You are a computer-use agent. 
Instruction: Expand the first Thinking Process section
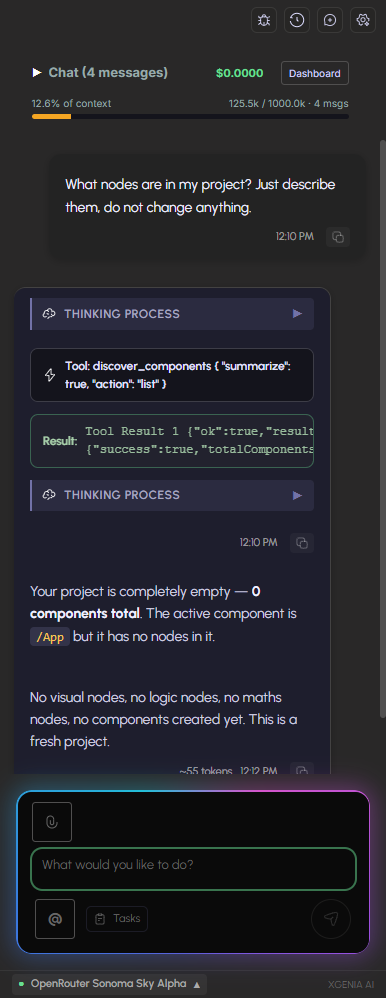point(172,314)
